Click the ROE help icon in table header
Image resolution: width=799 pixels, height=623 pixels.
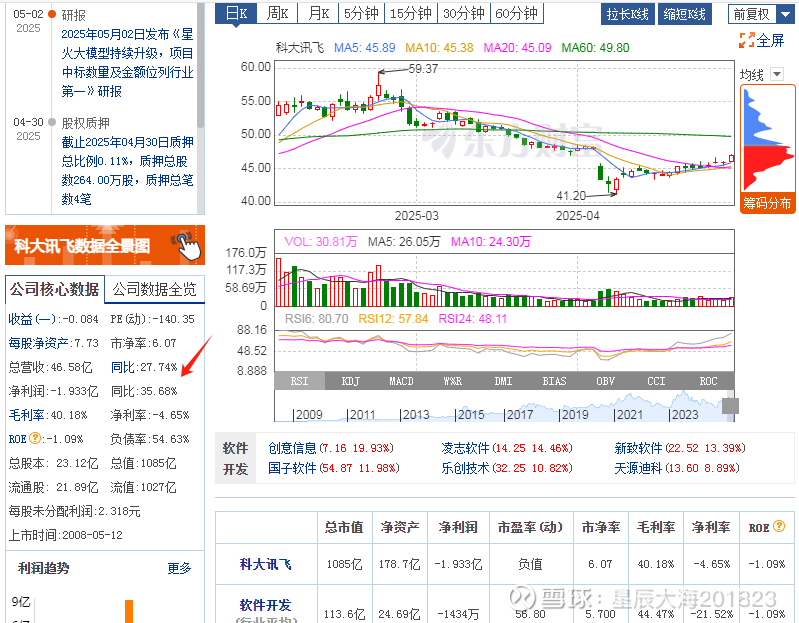tap(779, 526)
